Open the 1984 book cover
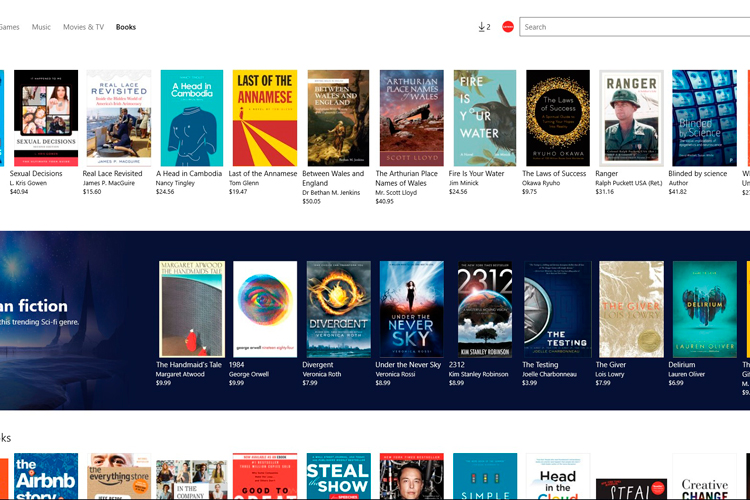The image size is (750, 500). pos(265,309)
